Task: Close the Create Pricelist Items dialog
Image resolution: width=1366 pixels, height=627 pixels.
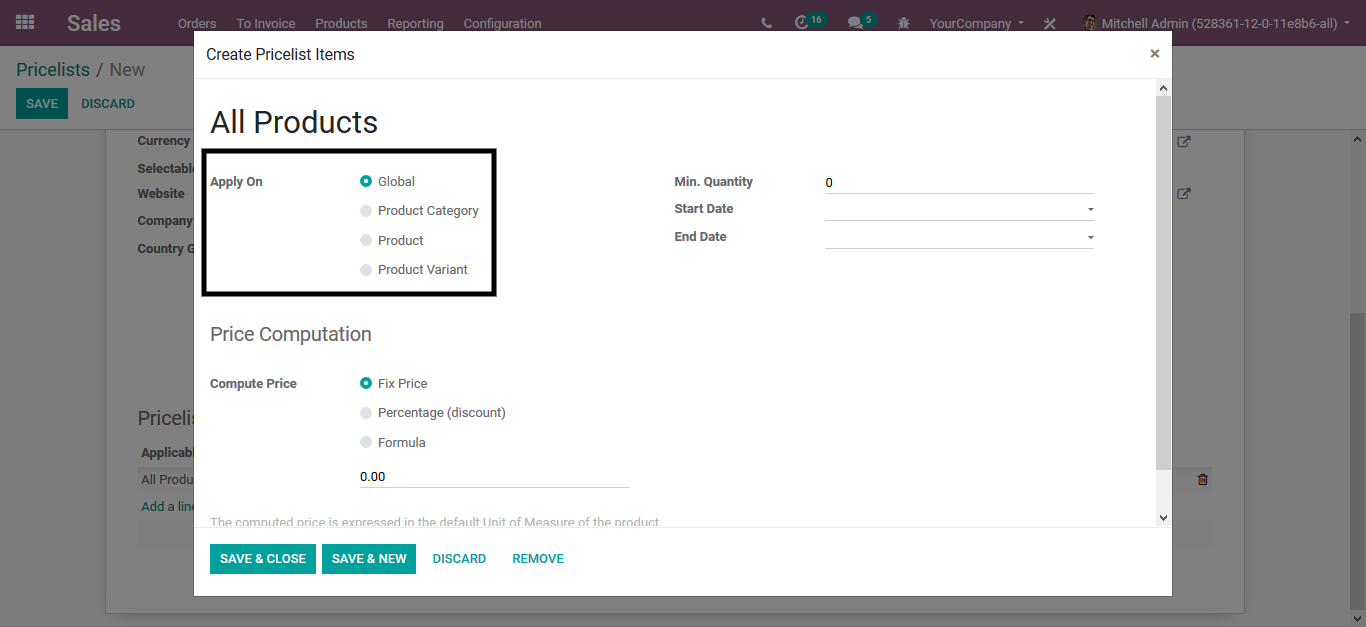Action: coord(1154,54)
